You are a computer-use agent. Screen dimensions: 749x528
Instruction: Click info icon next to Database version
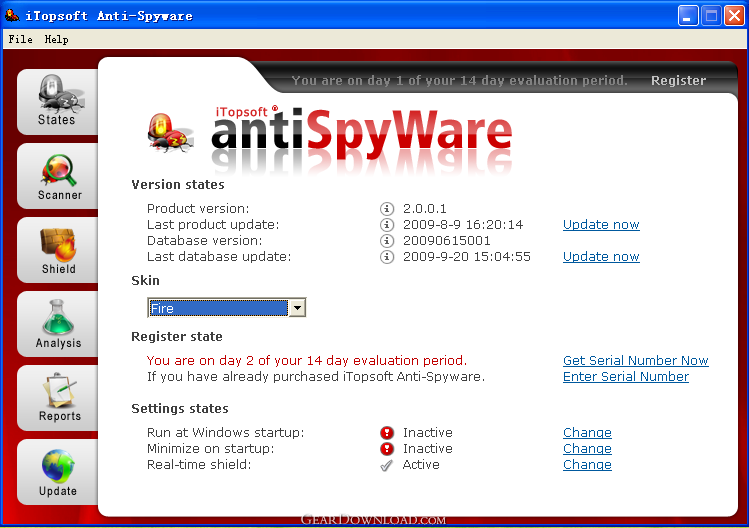coord(387,241)
